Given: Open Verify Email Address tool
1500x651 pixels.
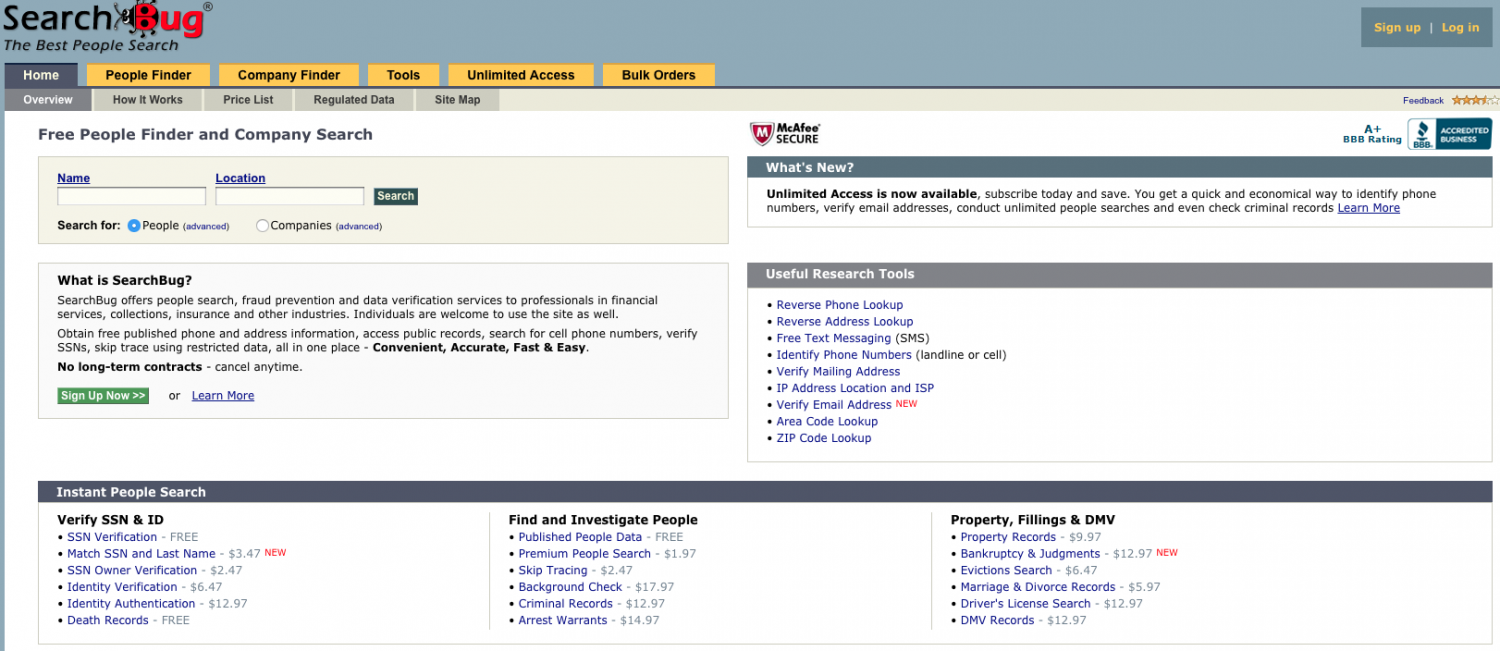Looking at the screenshot, I should (x=834, y=405).
